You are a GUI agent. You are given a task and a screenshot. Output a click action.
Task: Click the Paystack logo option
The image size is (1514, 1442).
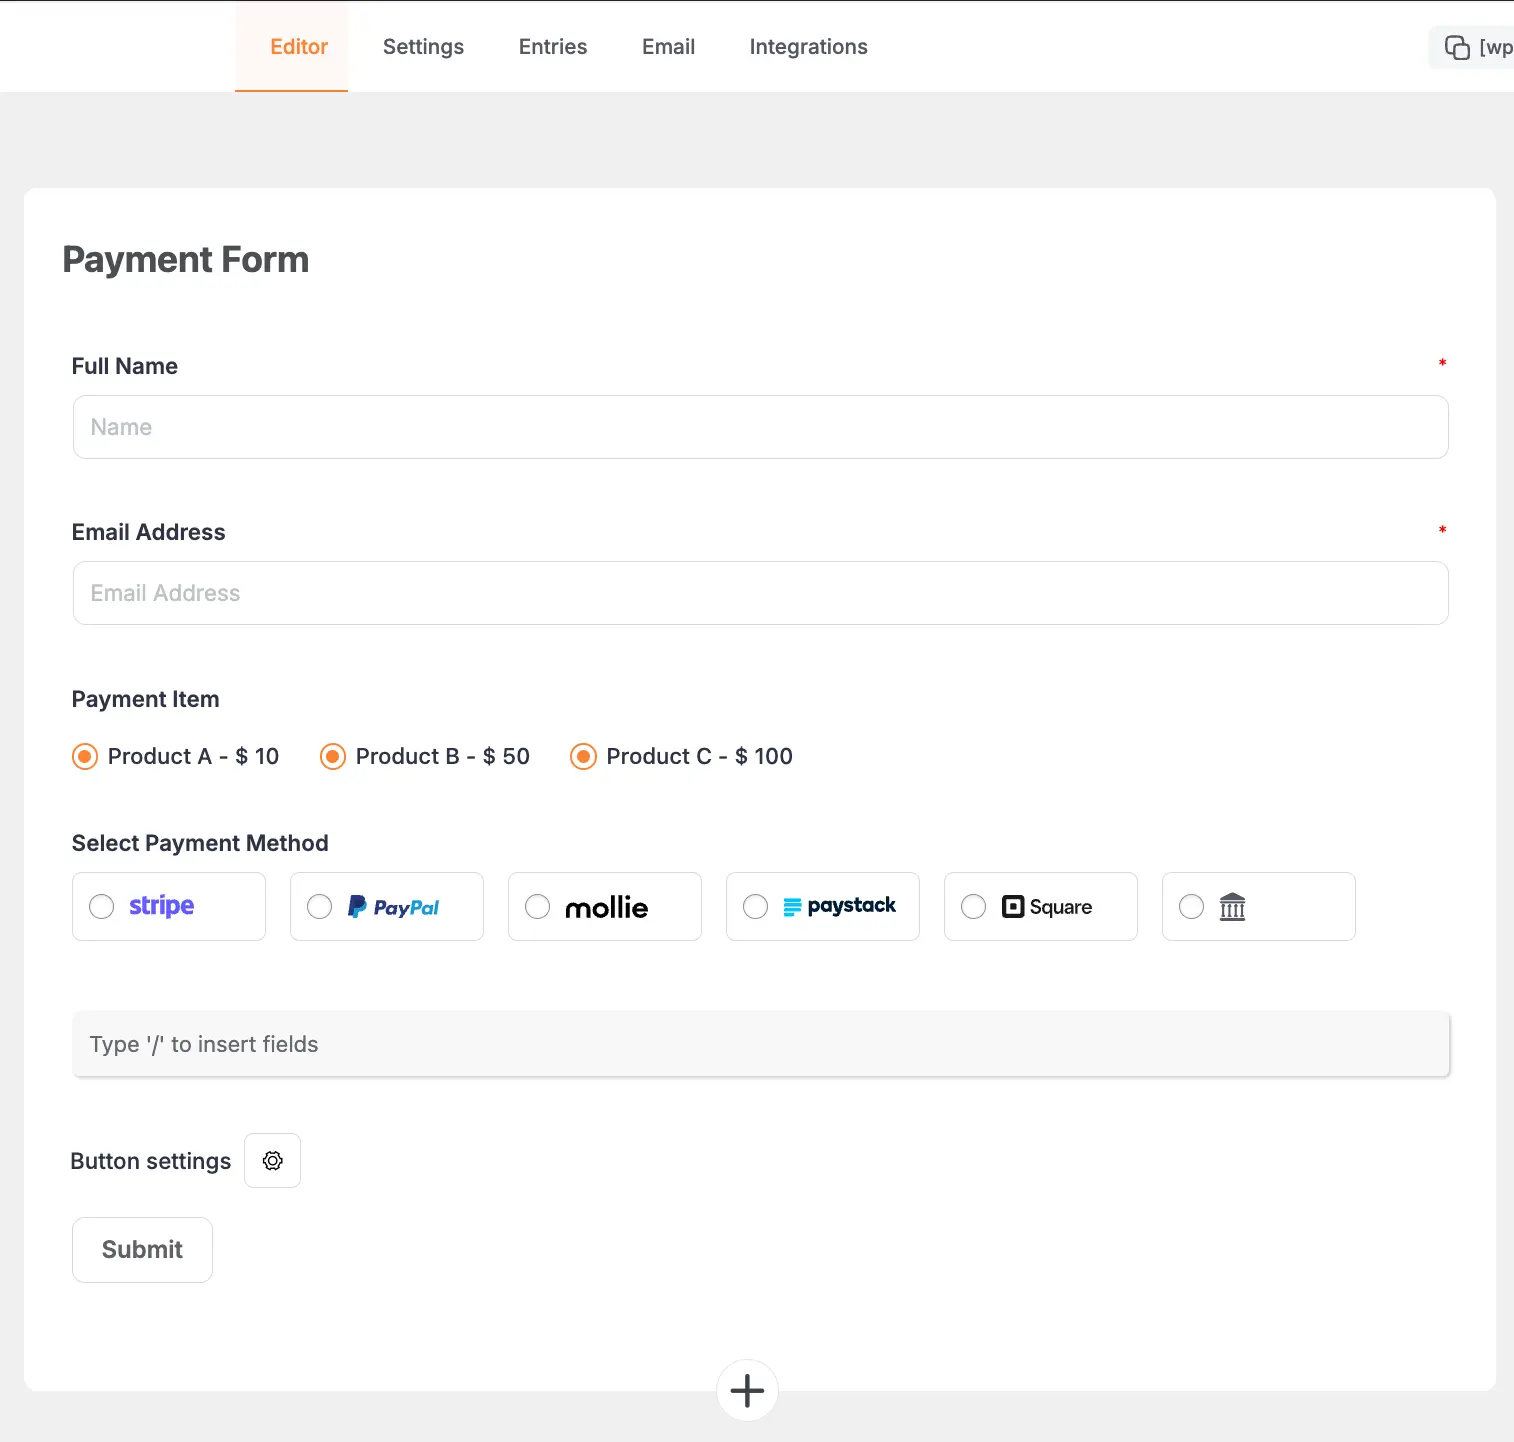[841, 906]
